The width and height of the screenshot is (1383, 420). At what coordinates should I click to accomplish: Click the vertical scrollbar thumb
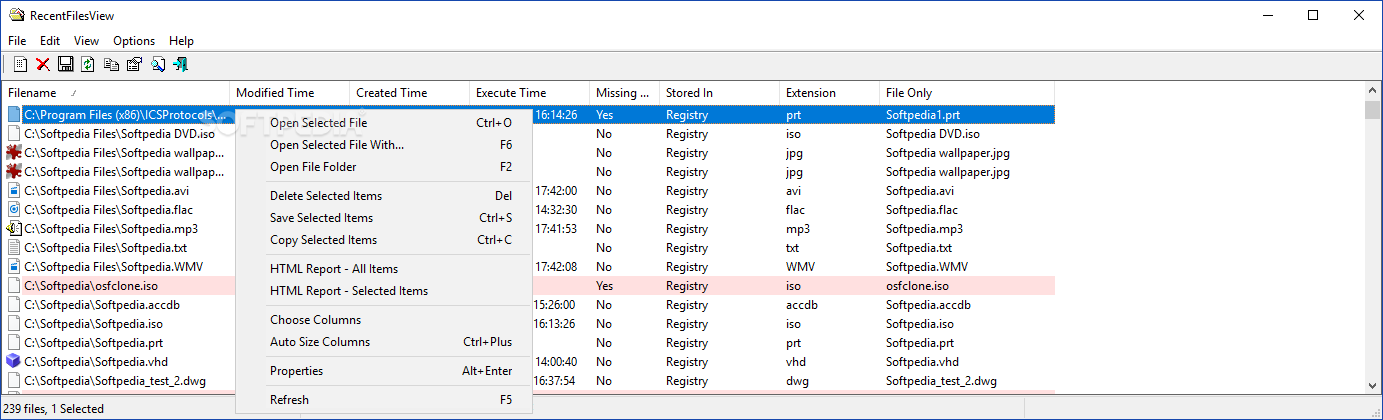pyautogui.click(x=1372, y=109)
